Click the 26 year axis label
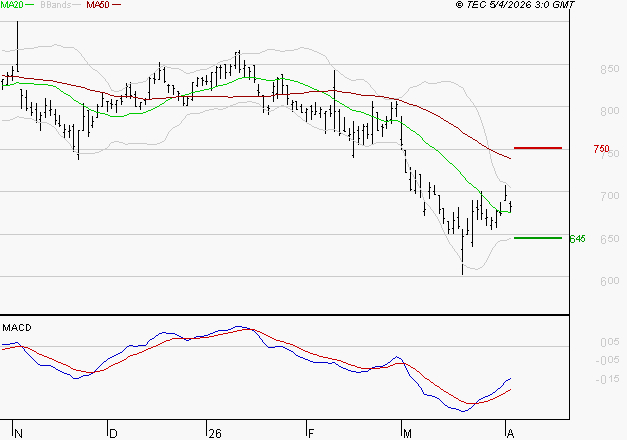Image resolution: width=627 pixels, height=440 pixels. (x=215, y=434)
